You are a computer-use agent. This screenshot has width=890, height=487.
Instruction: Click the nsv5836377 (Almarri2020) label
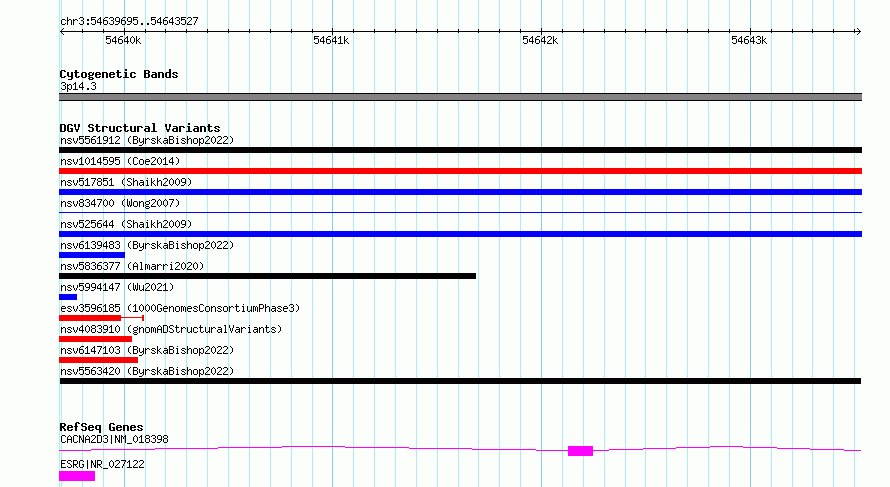132,266
